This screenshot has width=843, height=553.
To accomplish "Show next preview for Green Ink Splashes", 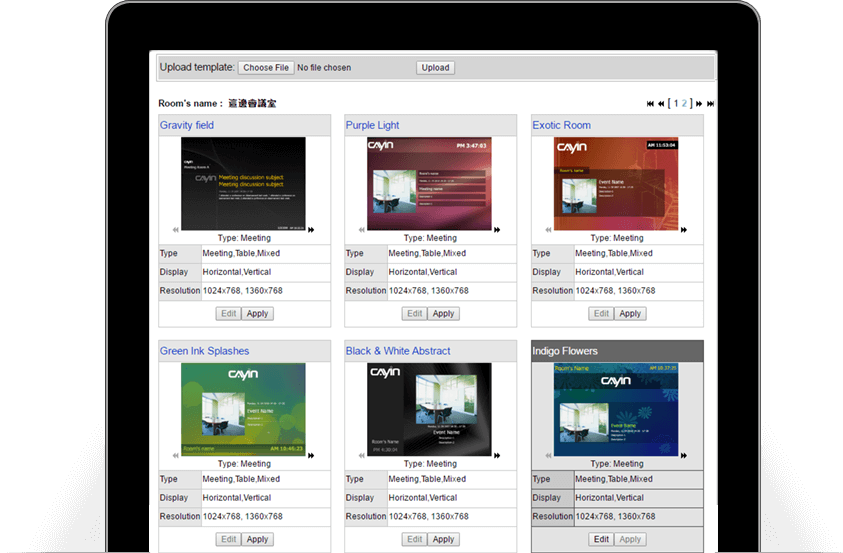I will tap(311, 456).
